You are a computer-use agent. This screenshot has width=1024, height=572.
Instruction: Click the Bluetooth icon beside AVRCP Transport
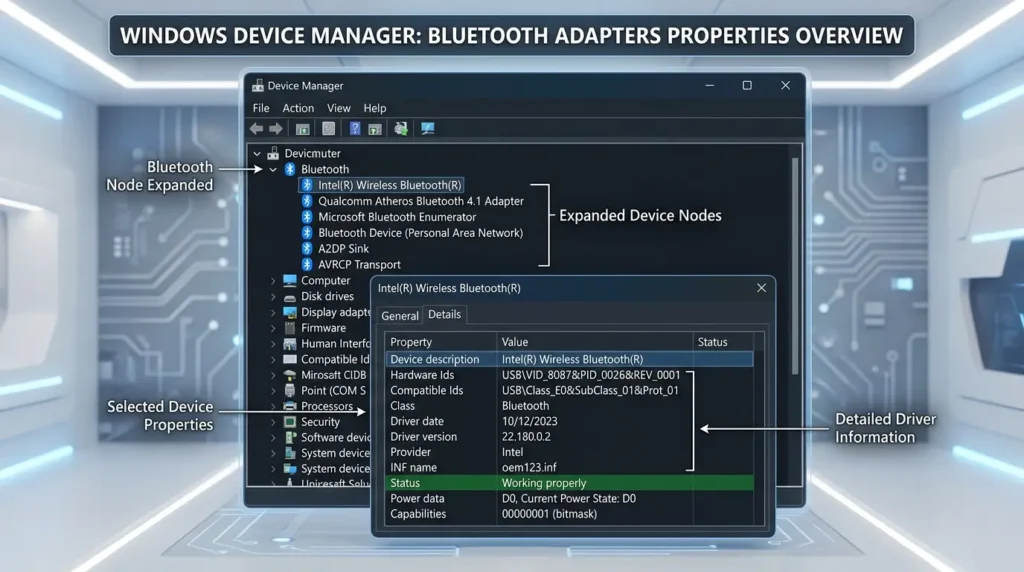[307, 264]
